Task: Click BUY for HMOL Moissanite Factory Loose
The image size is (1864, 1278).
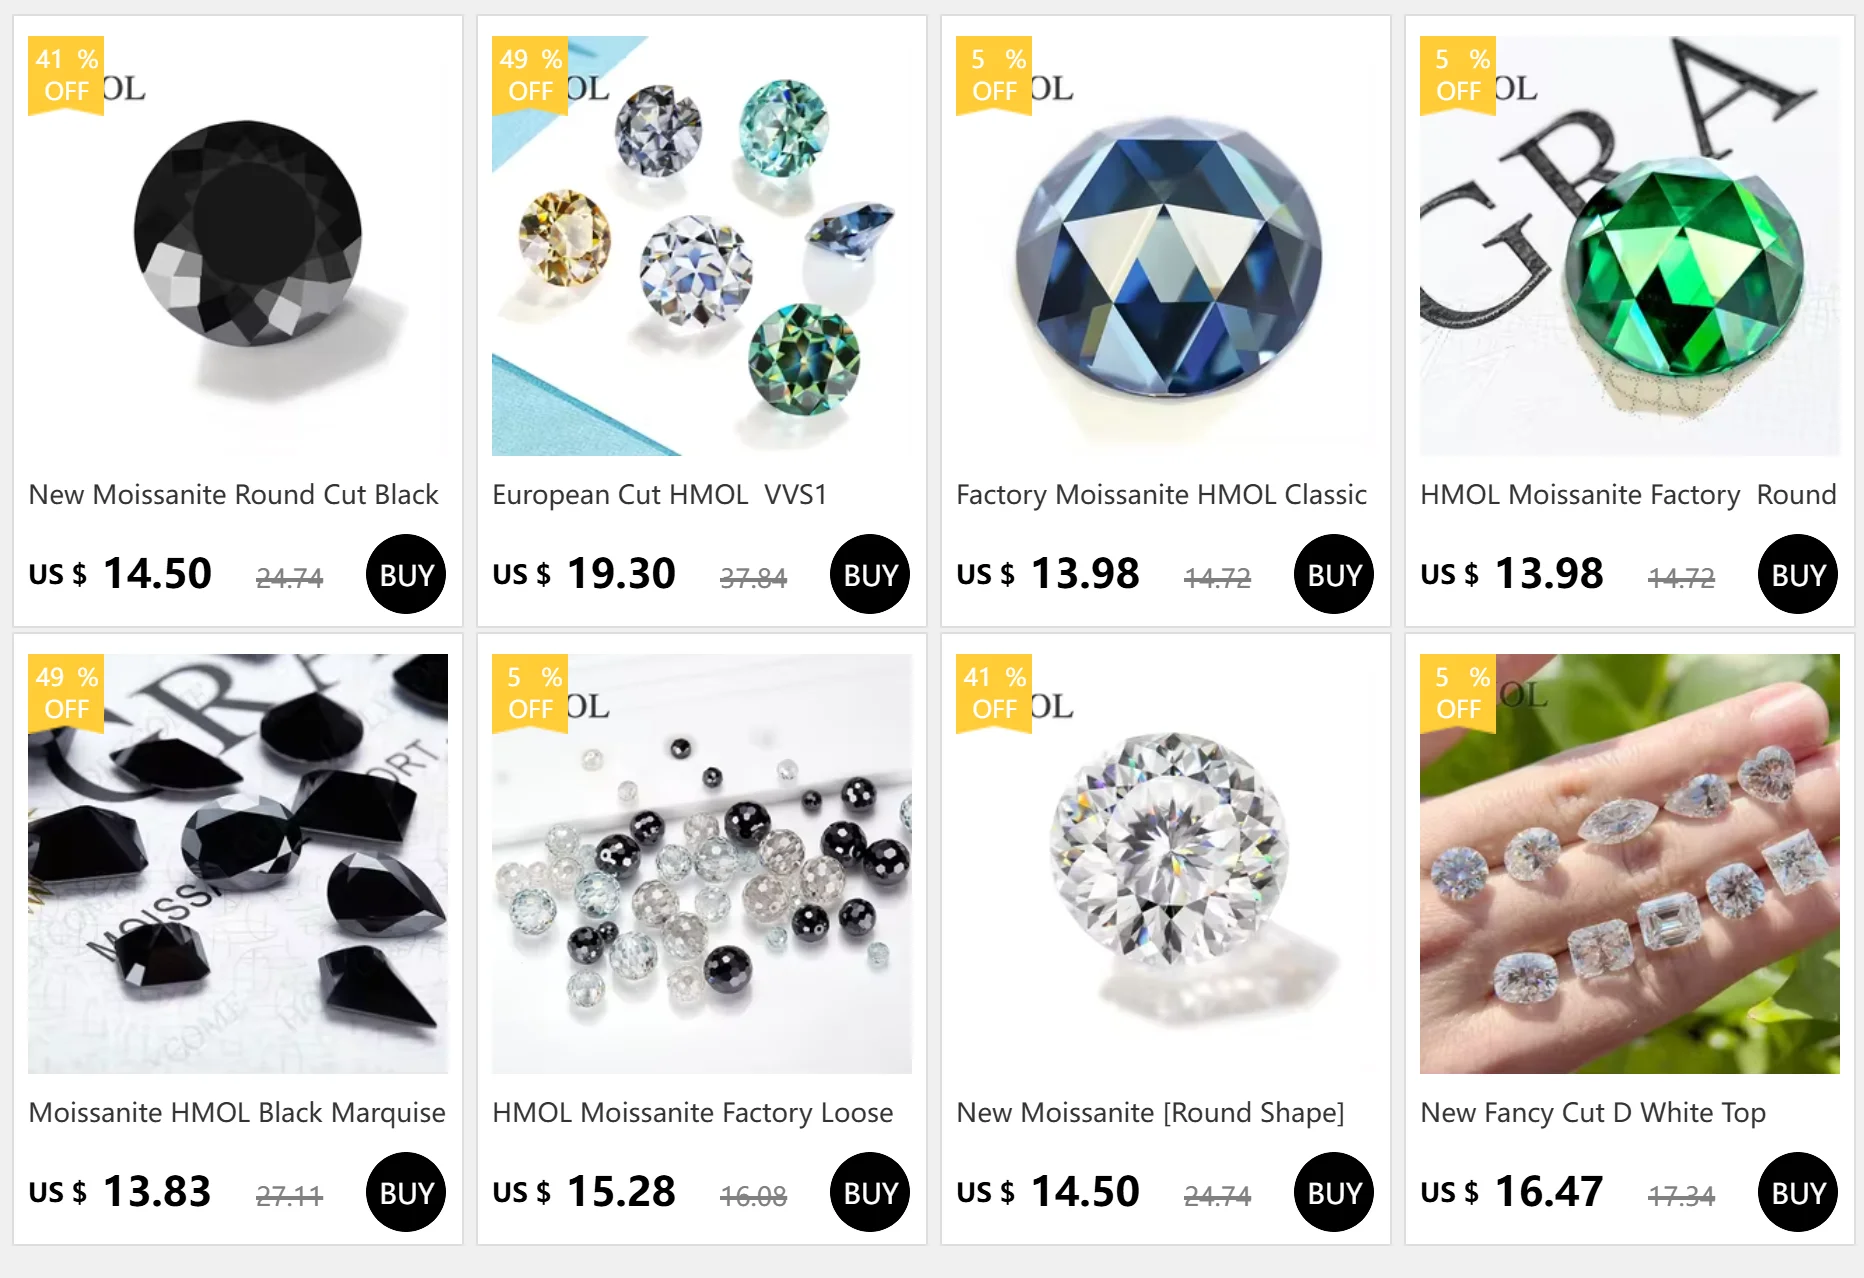Action: click(x=870, y=1192)
